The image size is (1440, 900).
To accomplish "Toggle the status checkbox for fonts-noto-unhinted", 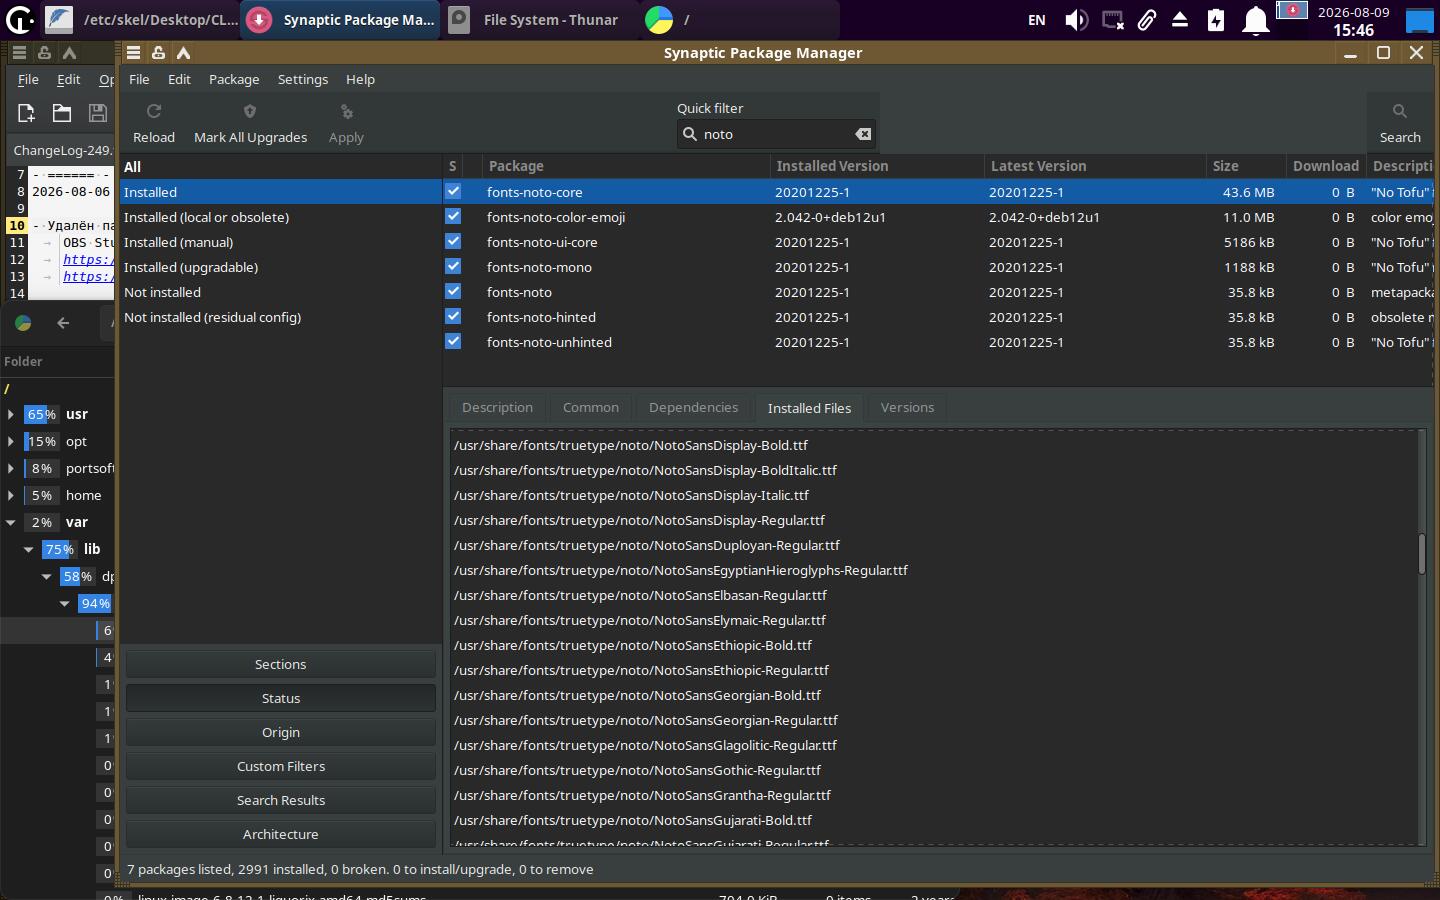I will [453, 341].
